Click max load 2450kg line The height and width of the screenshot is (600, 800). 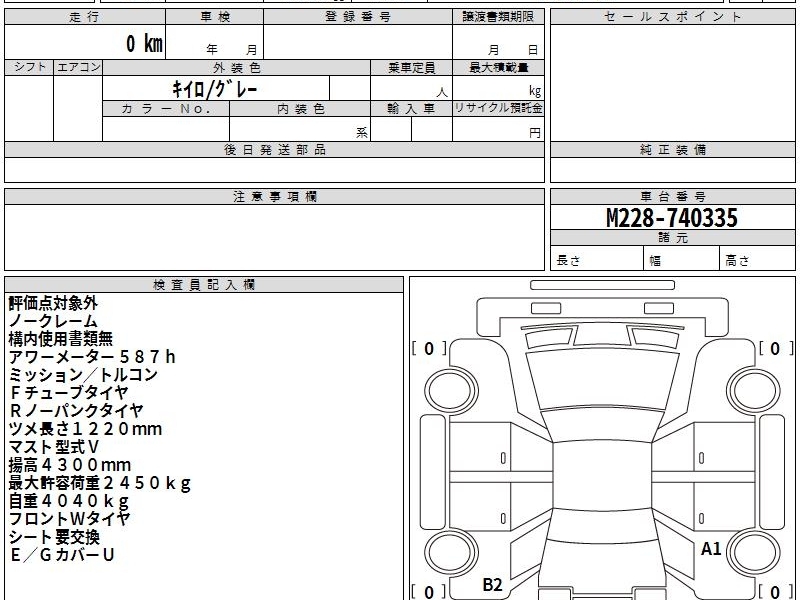[x=99, y=483]
